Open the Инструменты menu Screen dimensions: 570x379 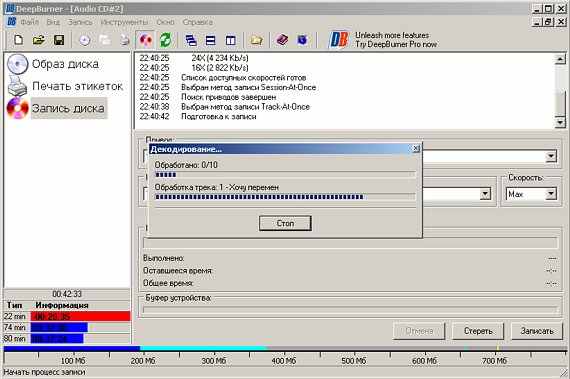(x=124, y=22)
